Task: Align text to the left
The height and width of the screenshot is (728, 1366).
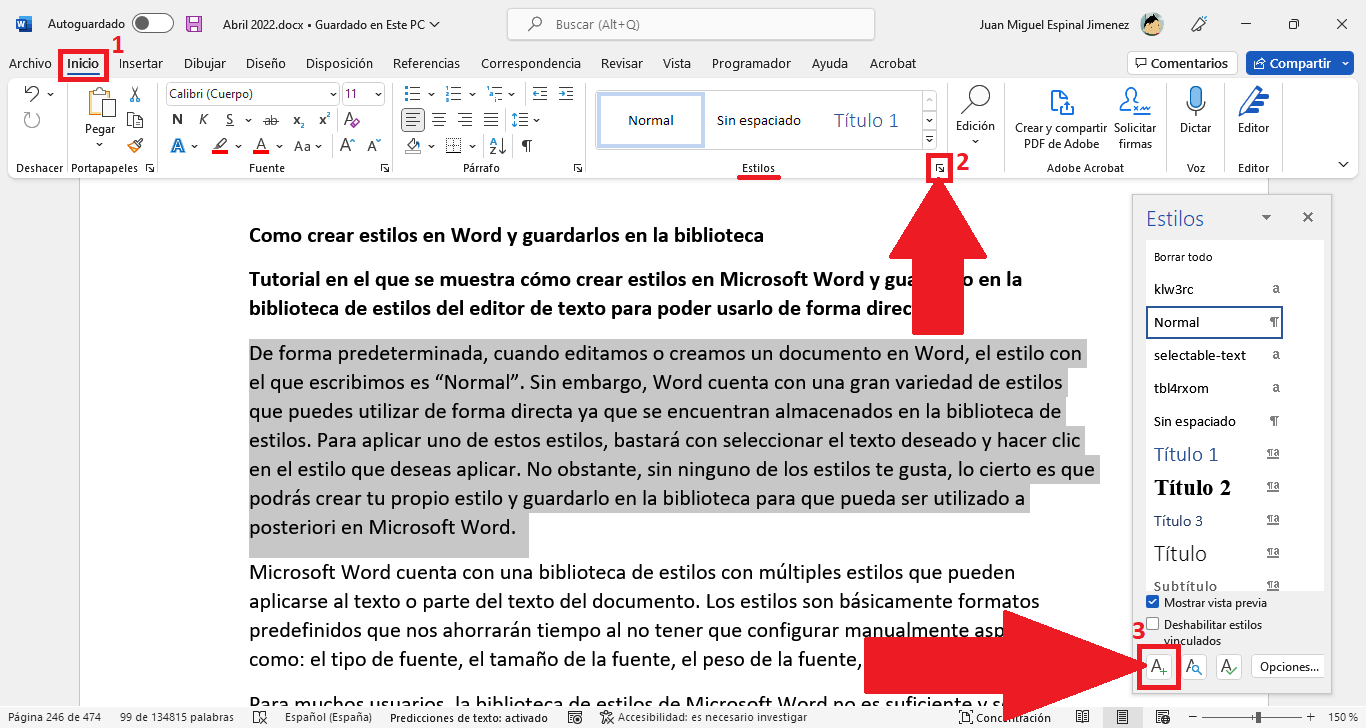Action: (x=412, y=120)
